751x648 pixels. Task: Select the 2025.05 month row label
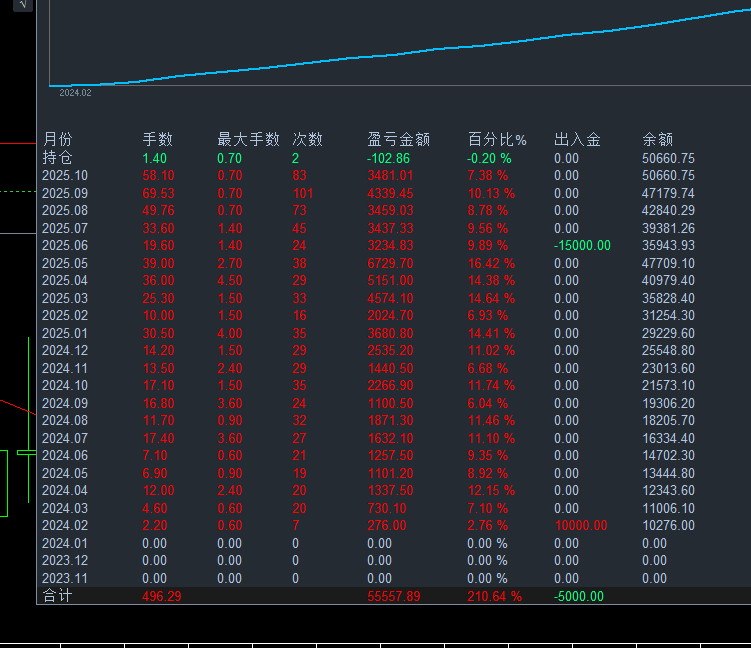coord(65,263)
